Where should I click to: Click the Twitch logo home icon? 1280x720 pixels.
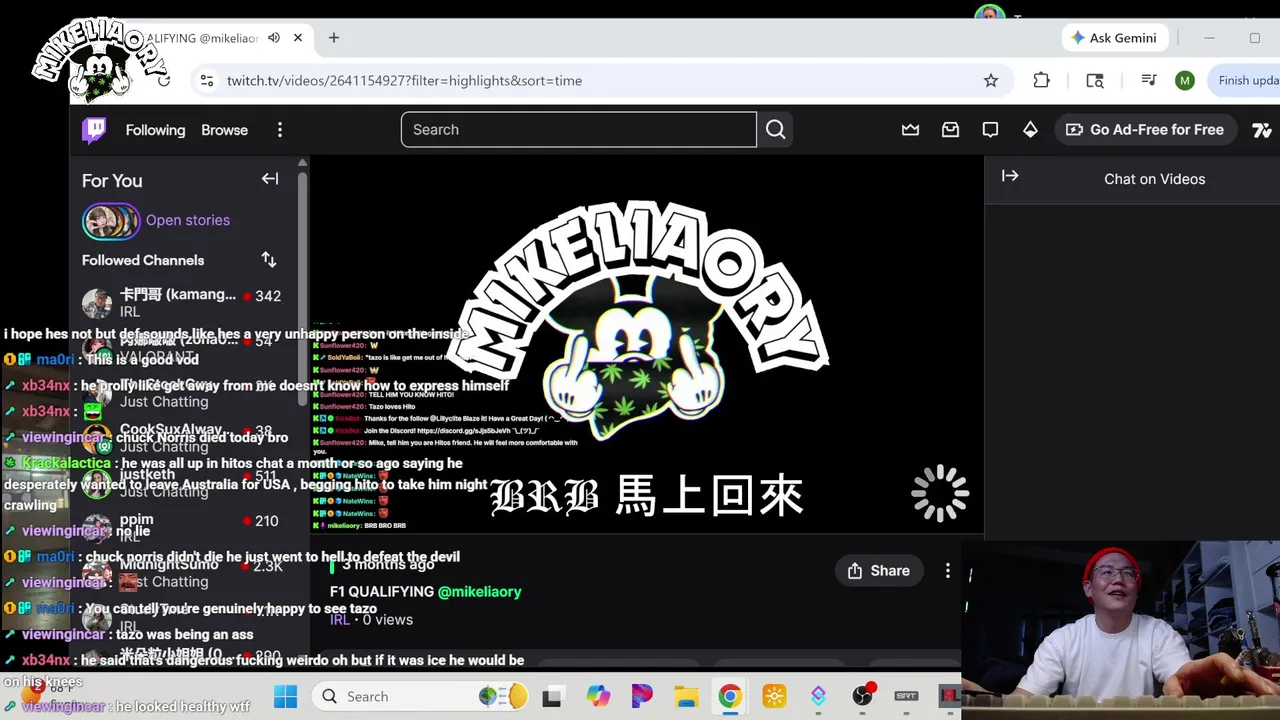94,130
